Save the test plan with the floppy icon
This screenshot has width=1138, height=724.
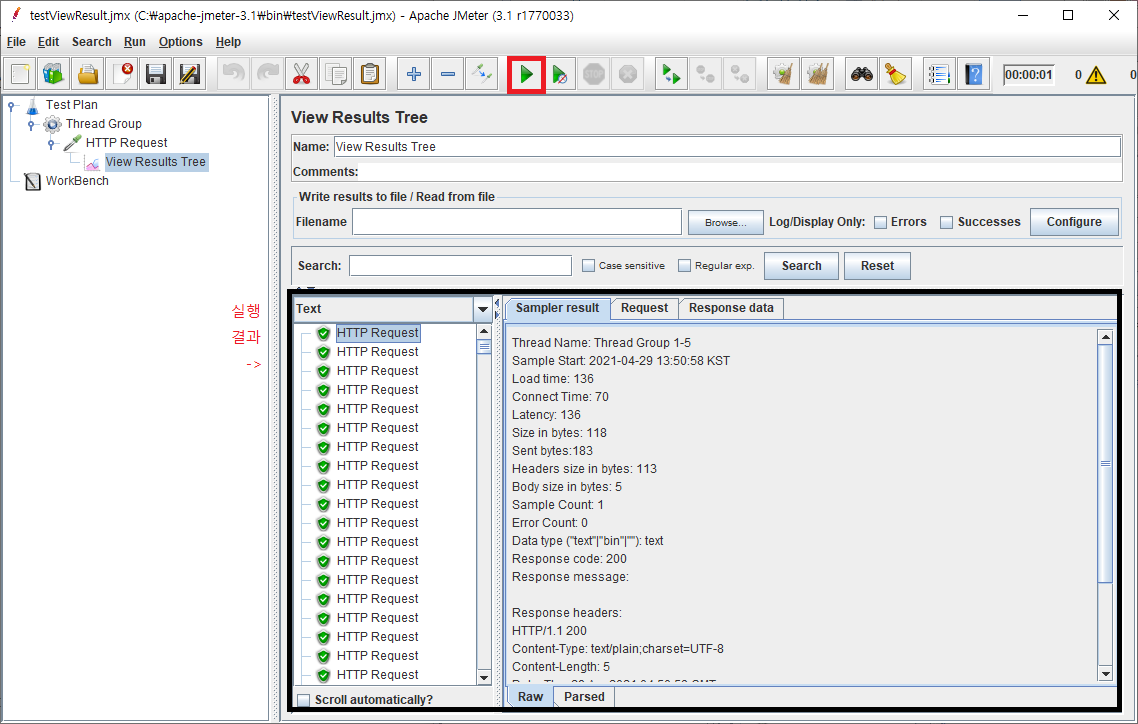coord(156,74)
